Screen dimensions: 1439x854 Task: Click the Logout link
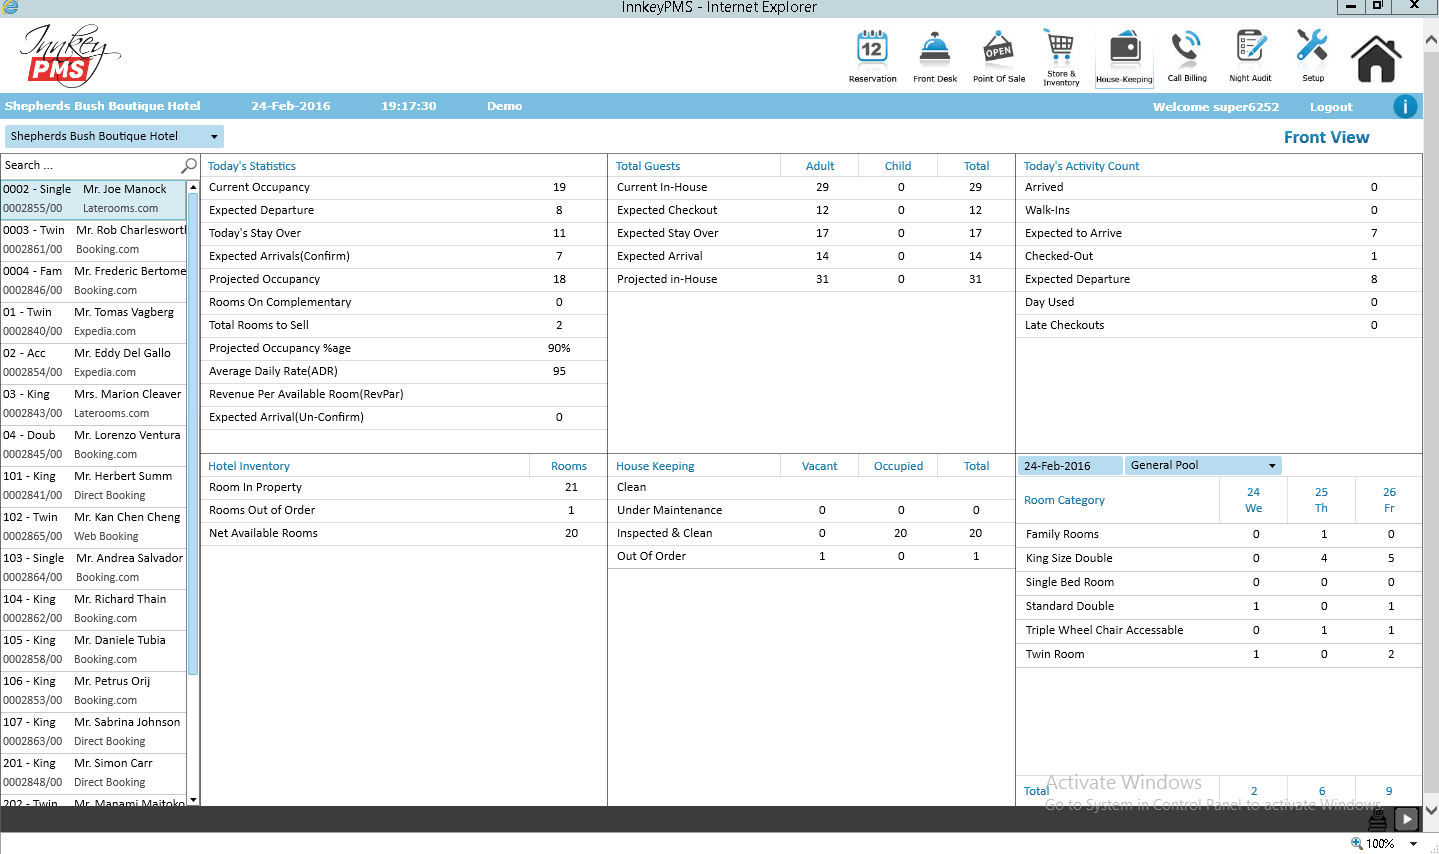click(1330, 107)
